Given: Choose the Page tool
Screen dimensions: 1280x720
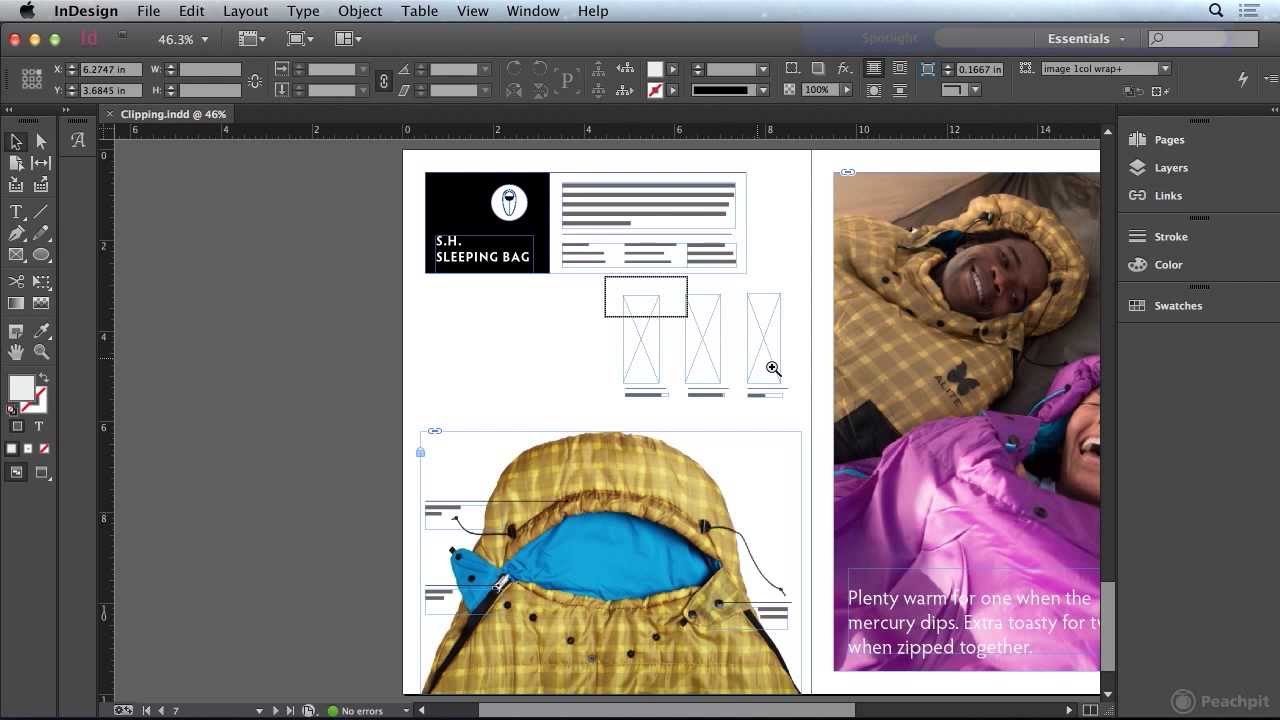Looking at the screenshot, I should pos(16,163).
